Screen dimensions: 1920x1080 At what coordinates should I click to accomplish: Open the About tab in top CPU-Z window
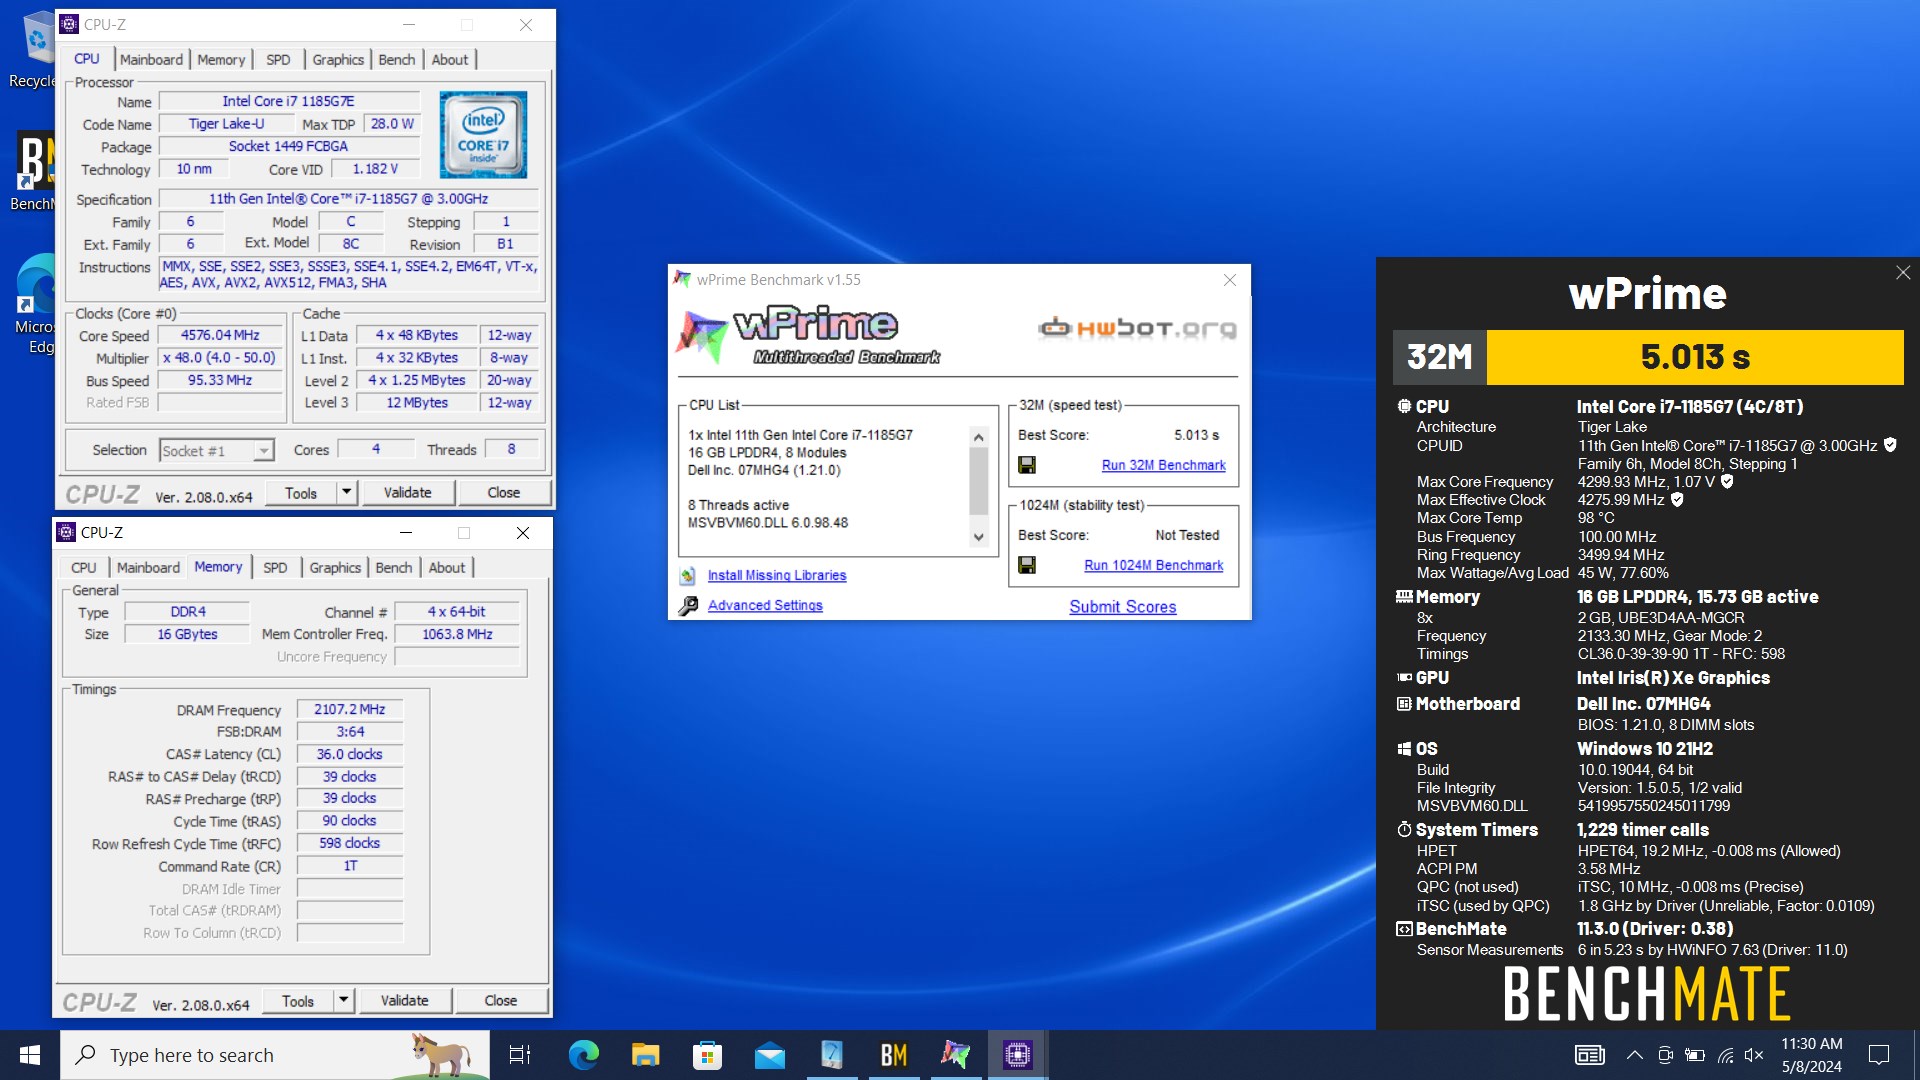point(450,59)
